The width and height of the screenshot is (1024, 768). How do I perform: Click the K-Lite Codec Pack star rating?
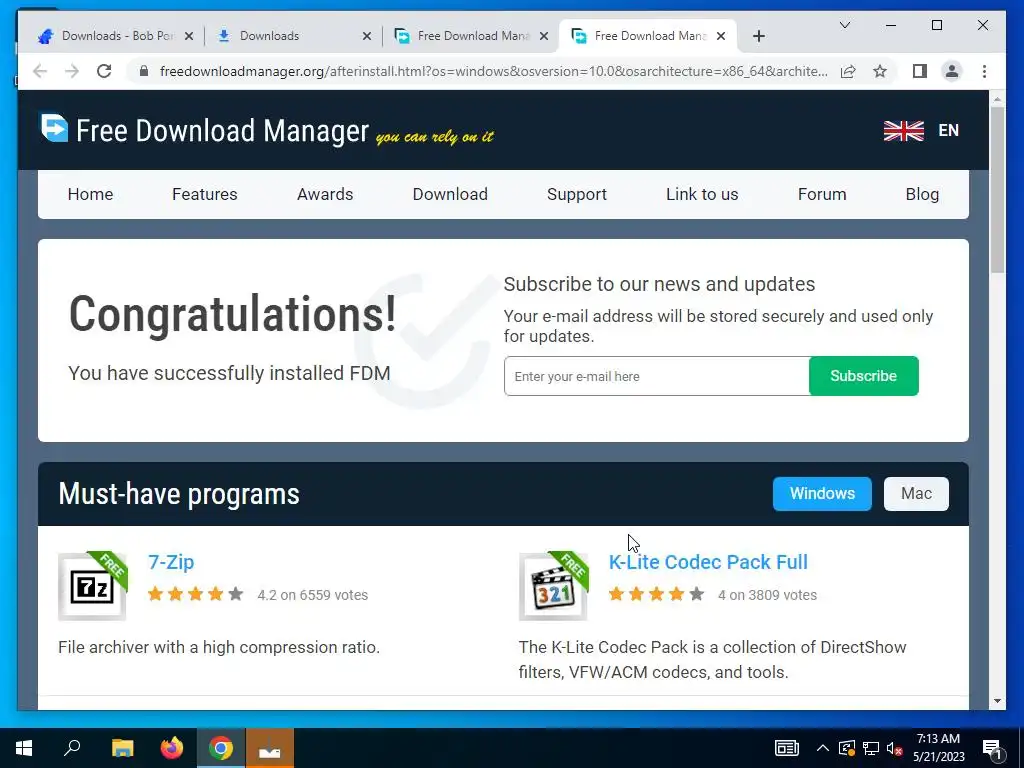click(x=656, y=594)
